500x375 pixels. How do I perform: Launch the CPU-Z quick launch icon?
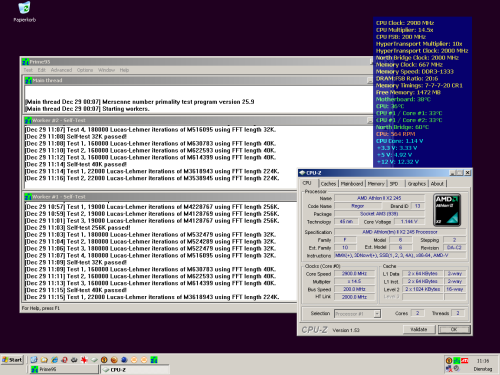pos(94,360)
